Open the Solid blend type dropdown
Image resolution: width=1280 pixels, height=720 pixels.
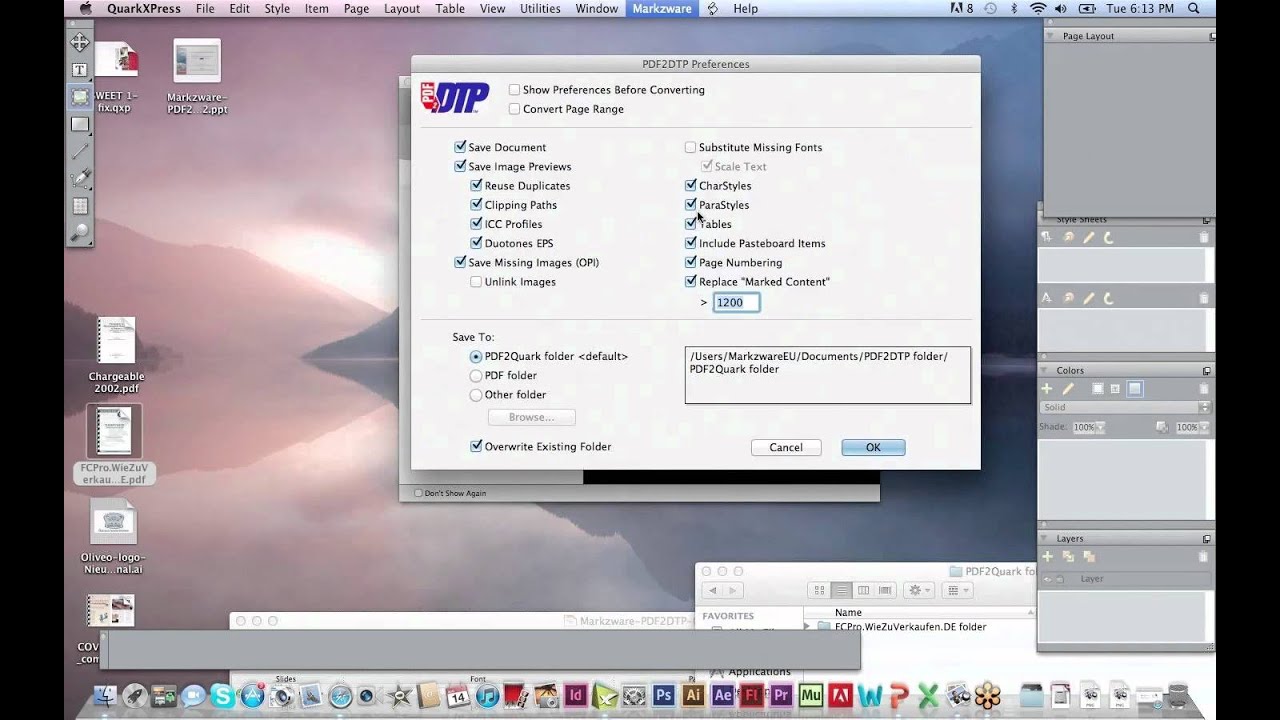1125,407
